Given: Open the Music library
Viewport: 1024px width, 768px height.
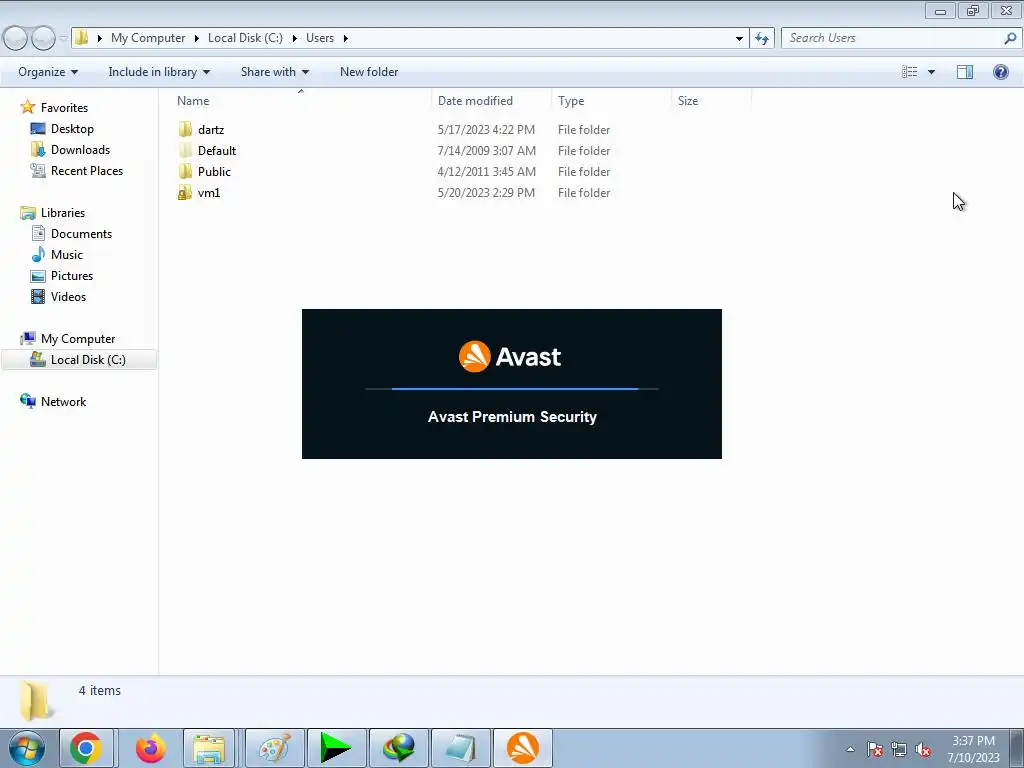Looking at the screenshot, I should click(67, 255).
